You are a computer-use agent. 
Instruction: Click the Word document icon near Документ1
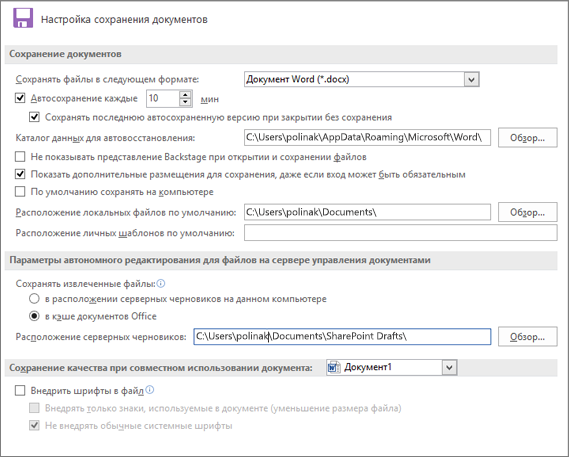(x=333, y=367)
